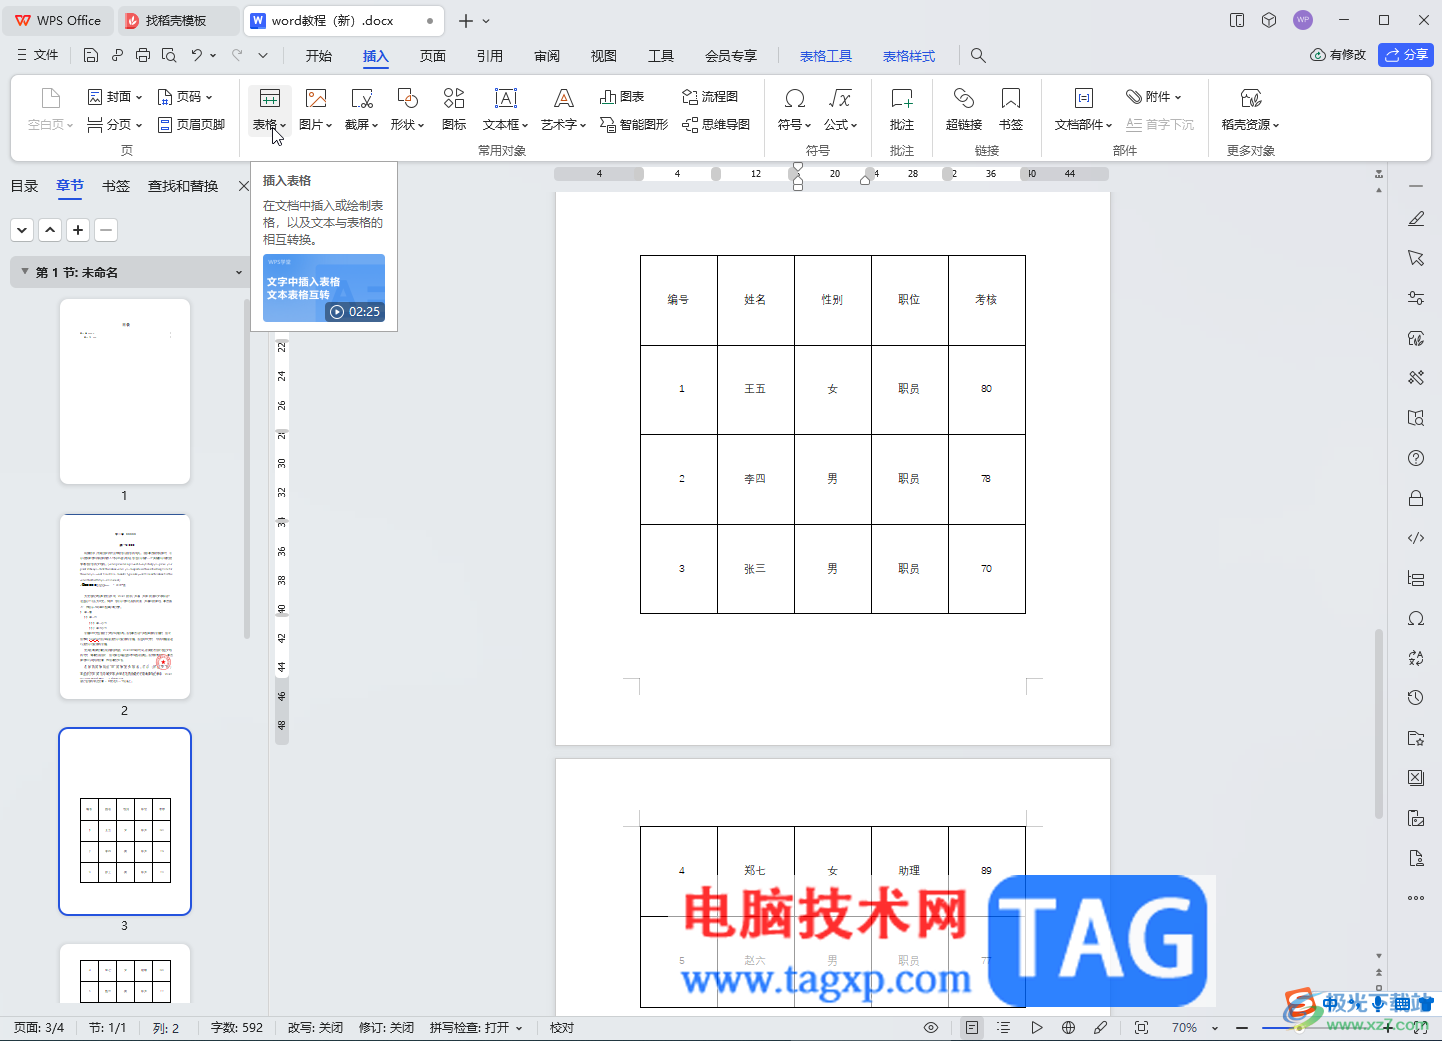Select page 2 thumbnail in navigation pane
This screenshot has height=1041, width=1442.
(125, 606)
